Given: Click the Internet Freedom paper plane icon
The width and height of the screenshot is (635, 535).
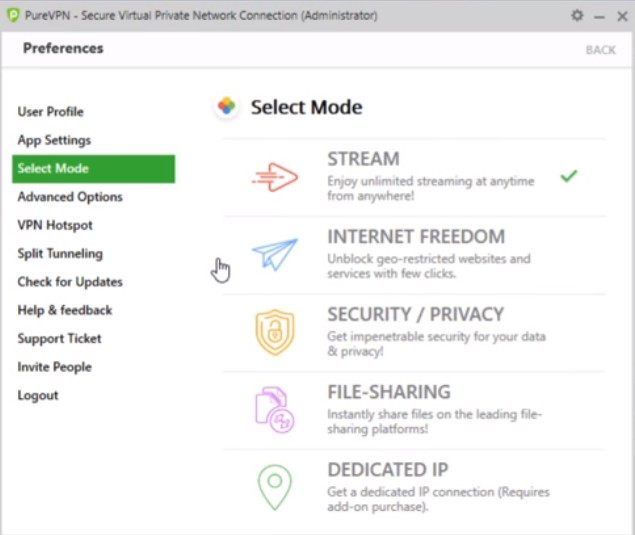Looking at the screenshot, I should click(275, 255).
